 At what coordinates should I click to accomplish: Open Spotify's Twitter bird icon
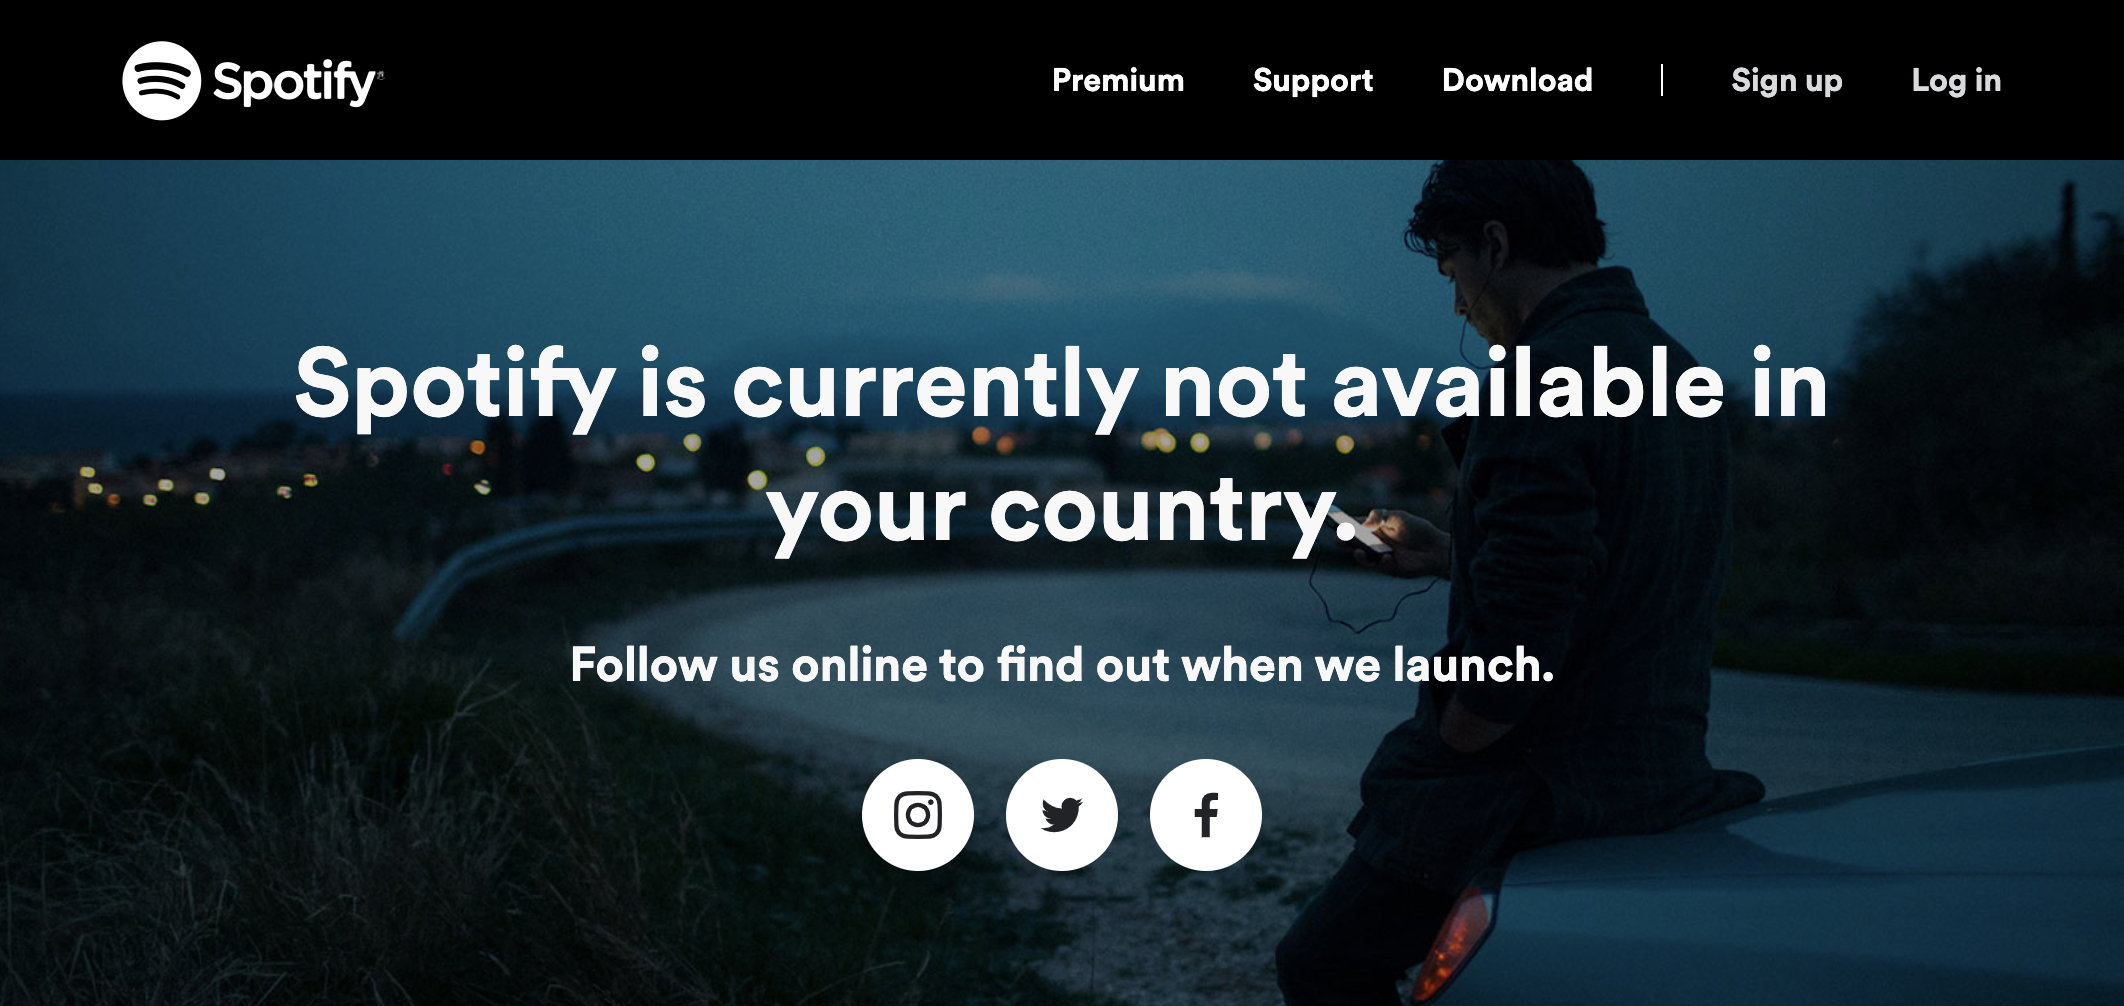[x=1062, y=815]
